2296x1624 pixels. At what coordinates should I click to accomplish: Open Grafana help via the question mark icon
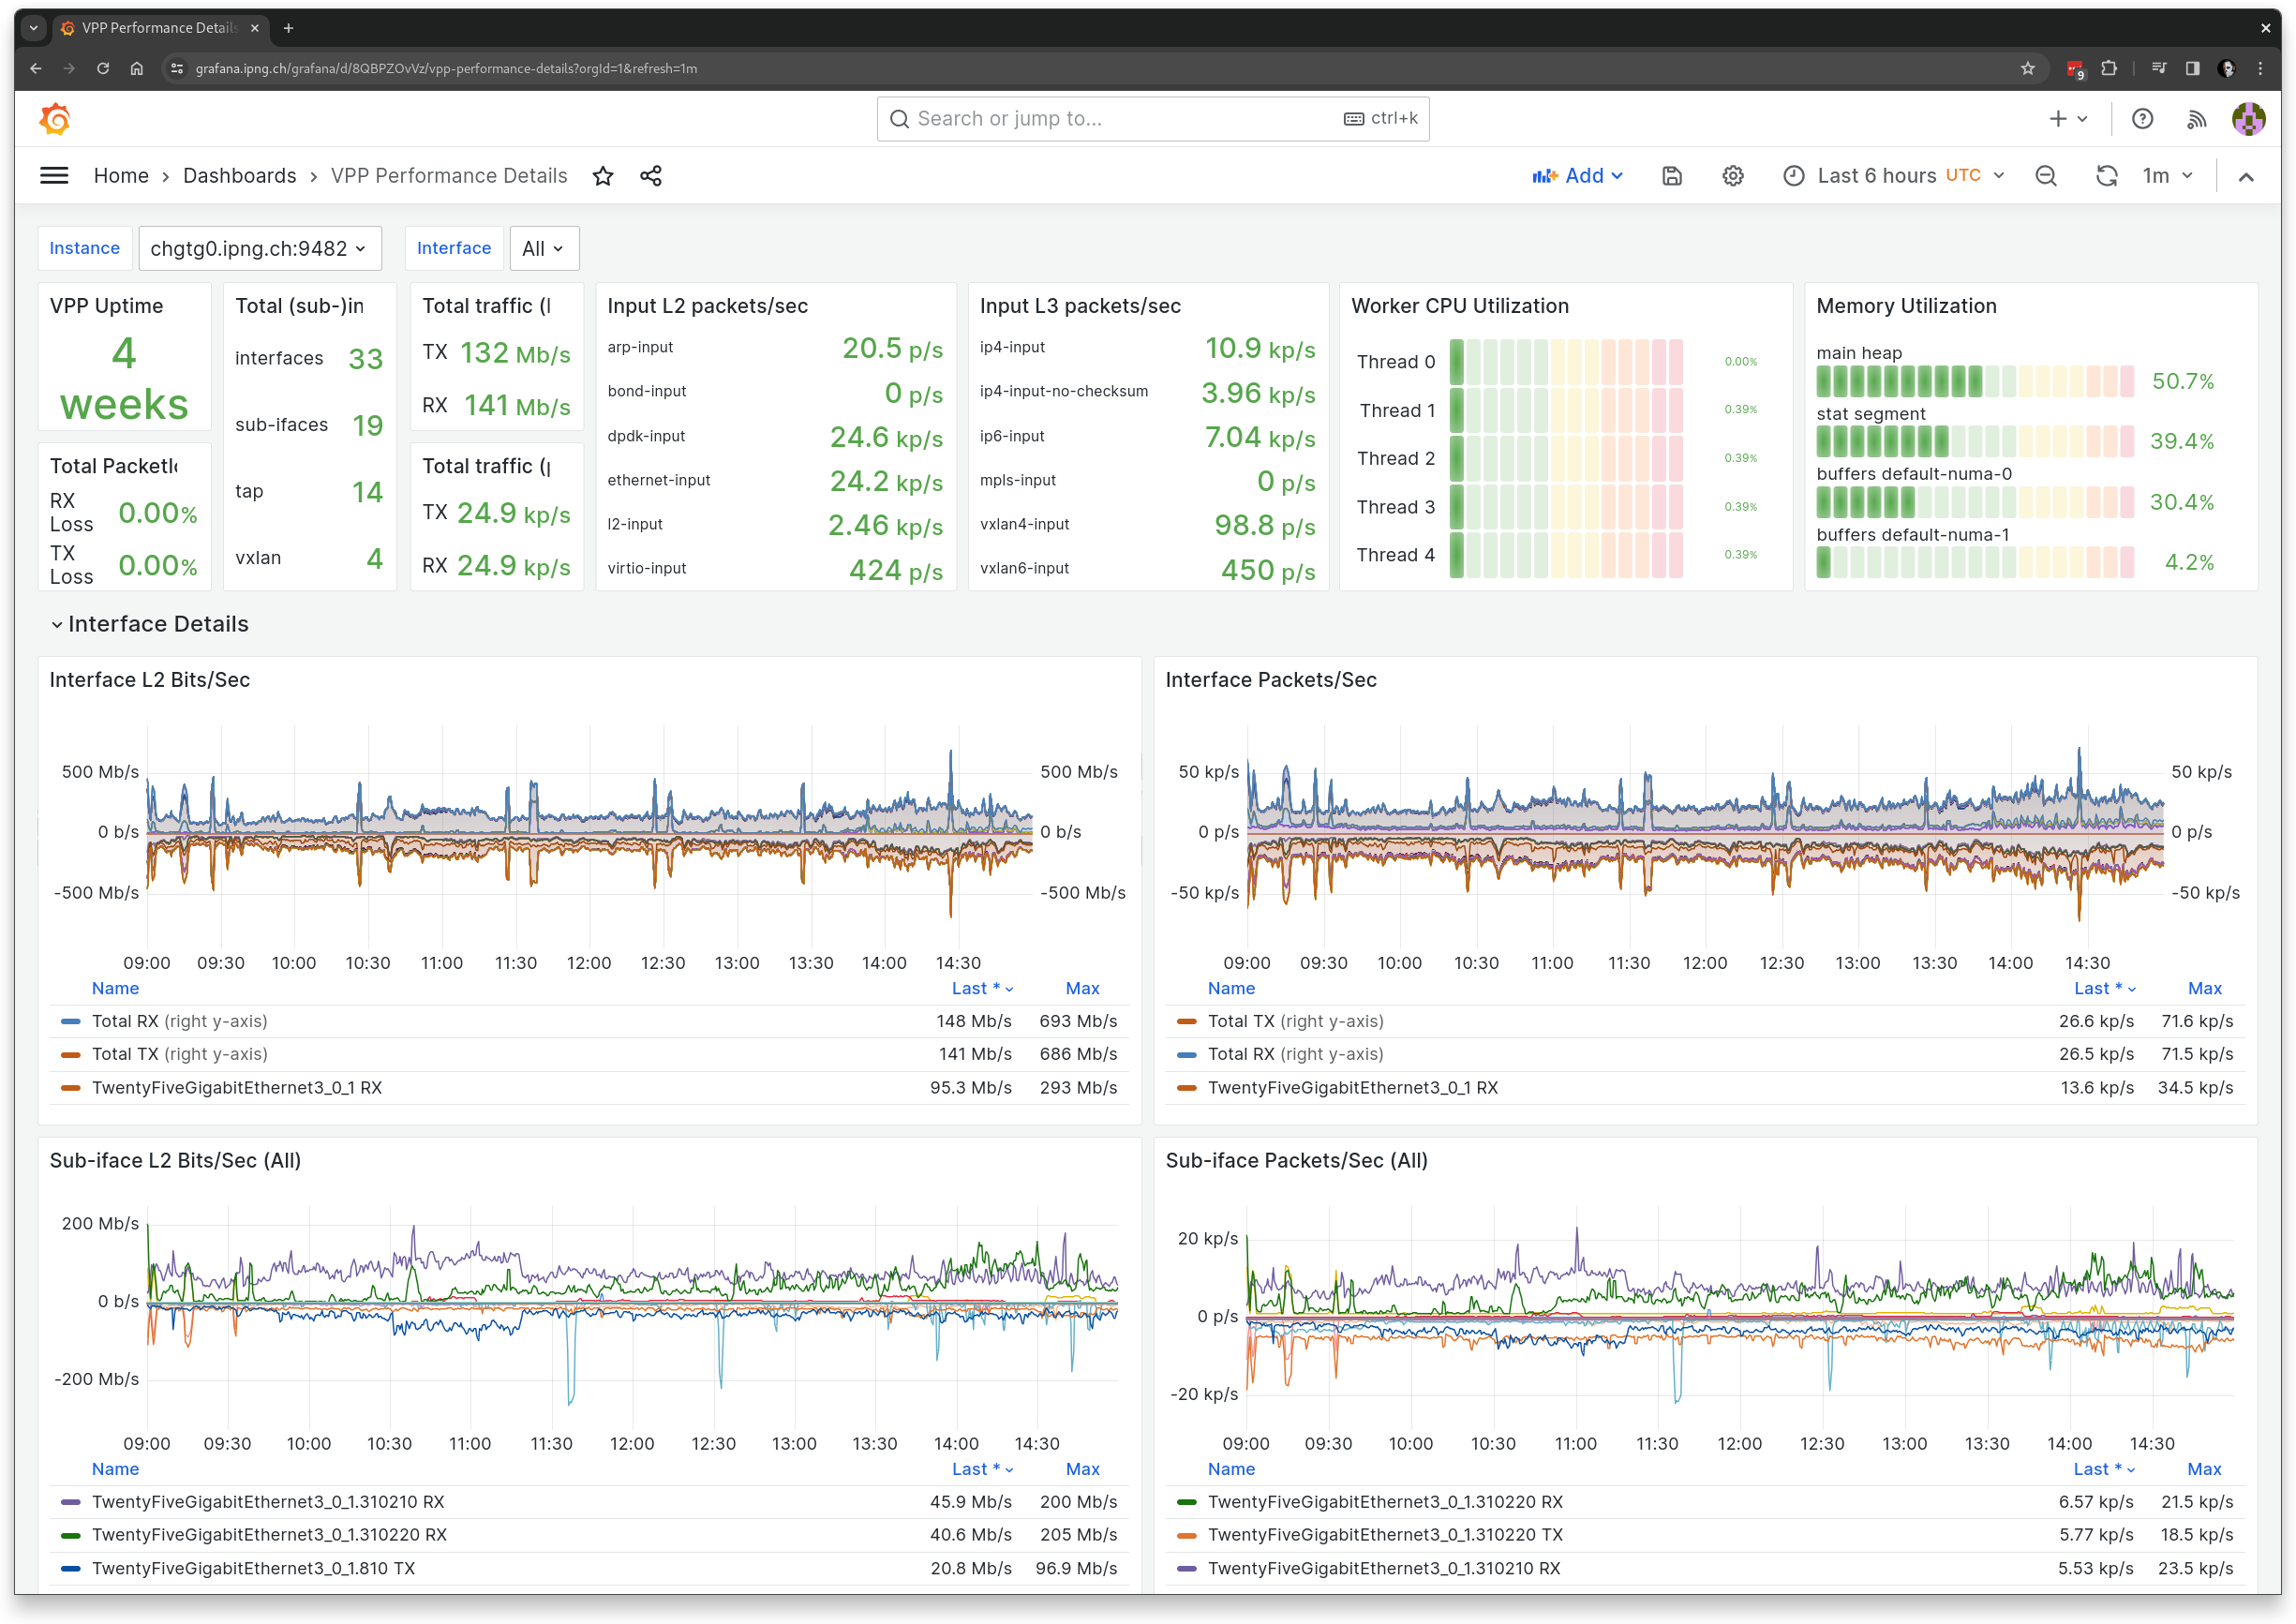(2143, 118)
